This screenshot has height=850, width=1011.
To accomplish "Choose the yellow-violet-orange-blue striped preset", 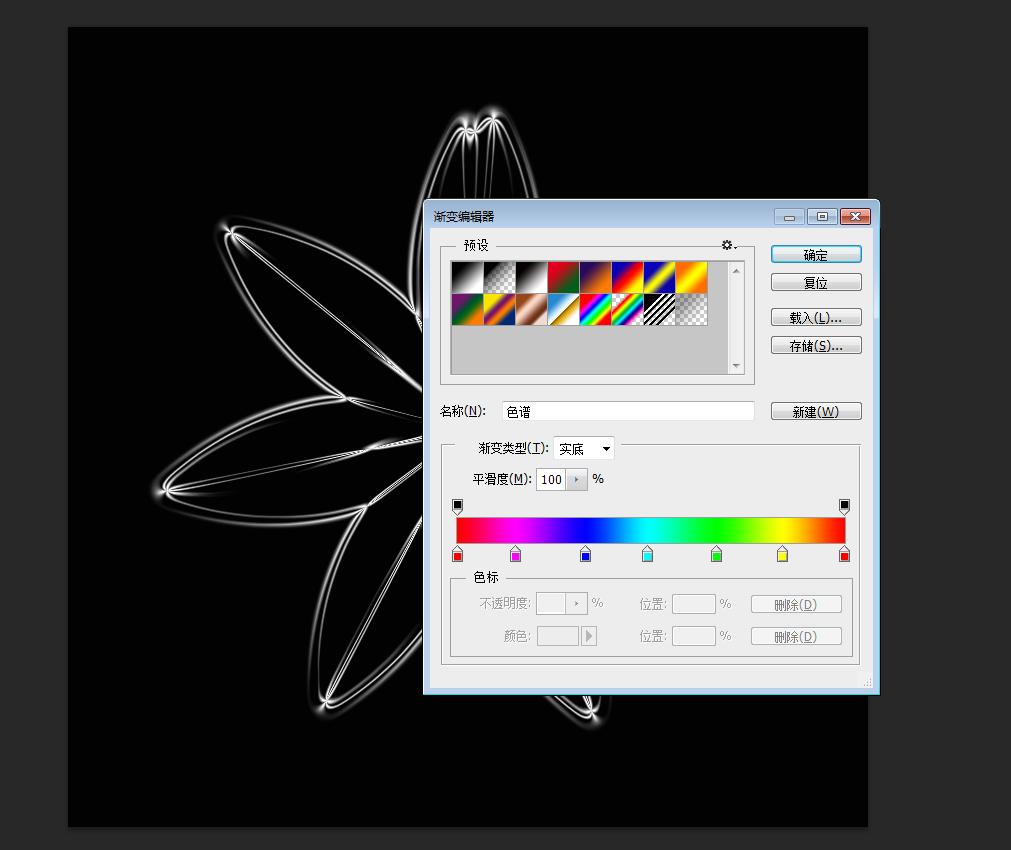I will pos(500,310).
